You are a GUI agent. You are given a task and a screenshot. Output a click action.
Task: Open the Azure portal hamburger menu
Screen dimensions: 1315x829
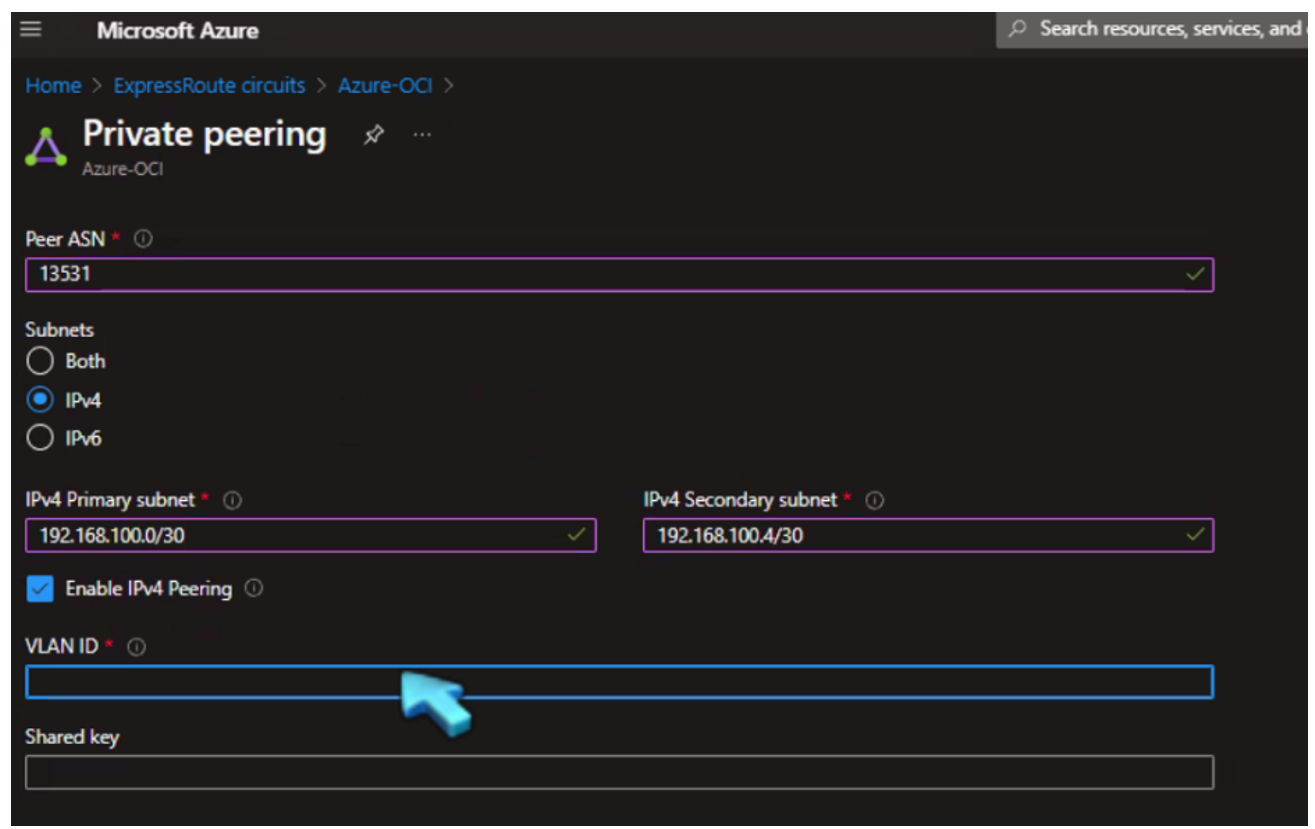[31, 29]
